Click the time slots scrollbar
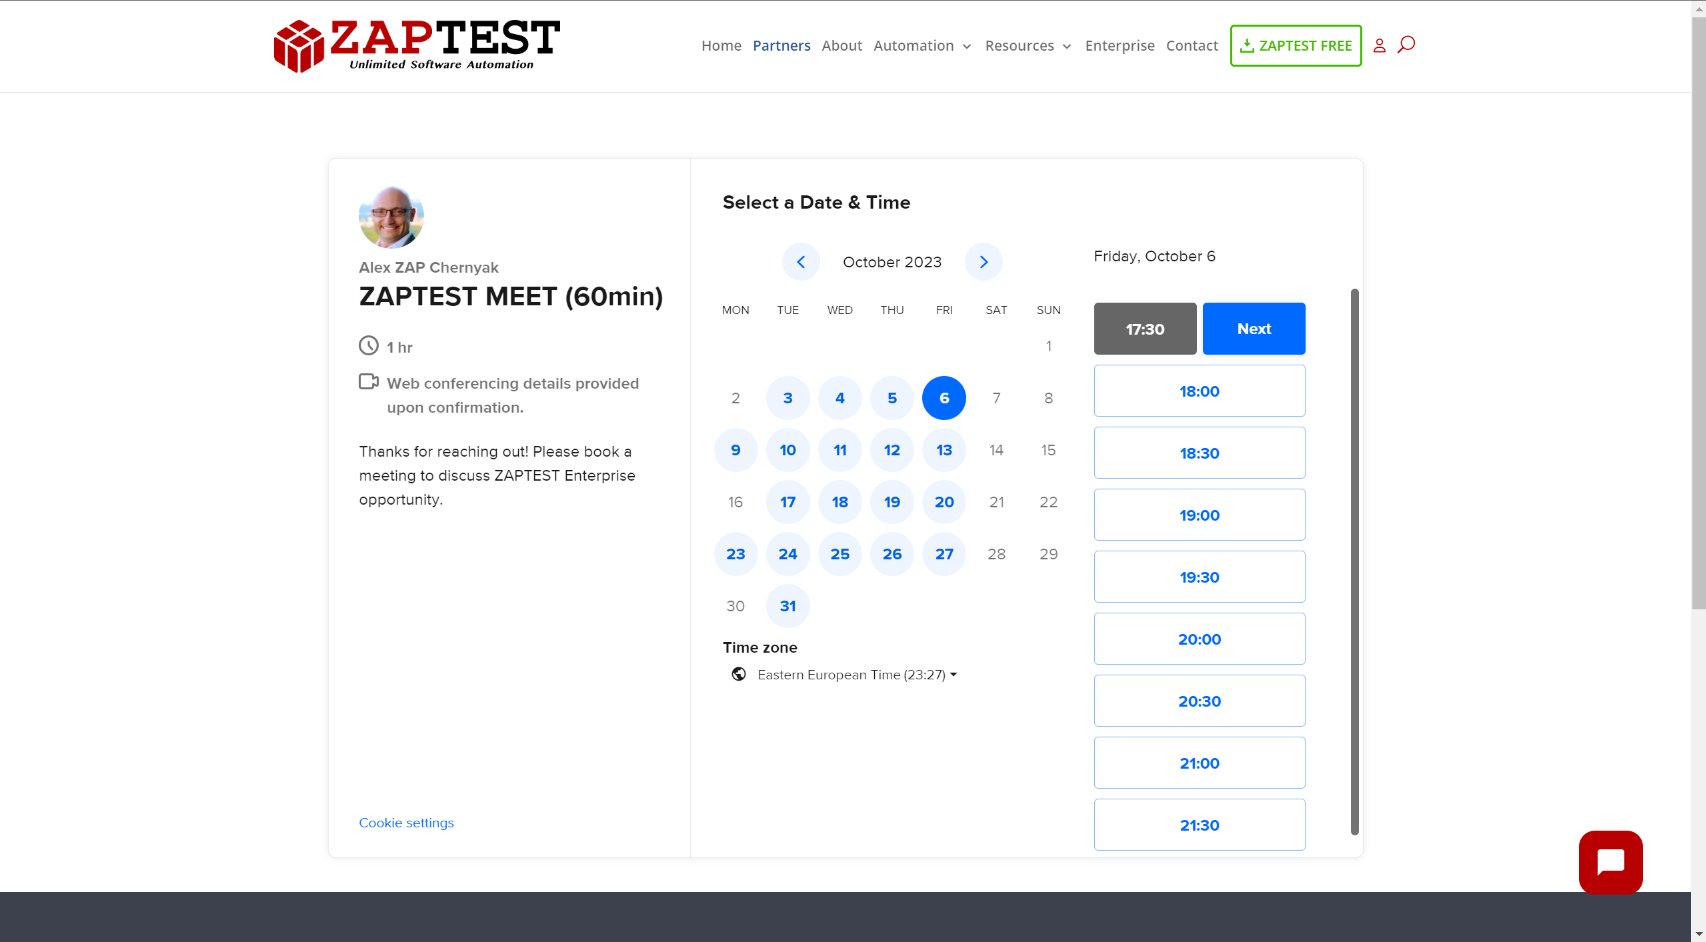 pos(1354,560)
